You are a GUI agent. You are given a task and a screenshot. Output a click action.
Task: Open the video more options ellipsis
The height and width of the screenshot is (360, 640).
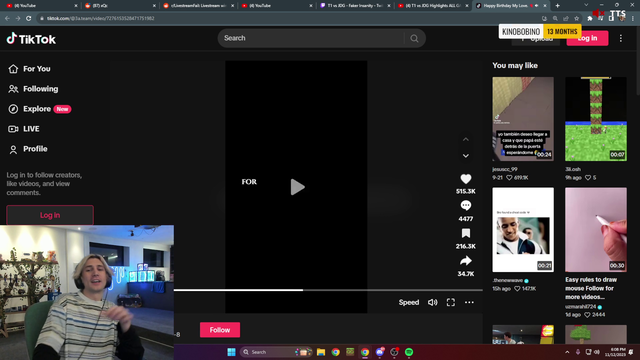click(x=469, y=302)
